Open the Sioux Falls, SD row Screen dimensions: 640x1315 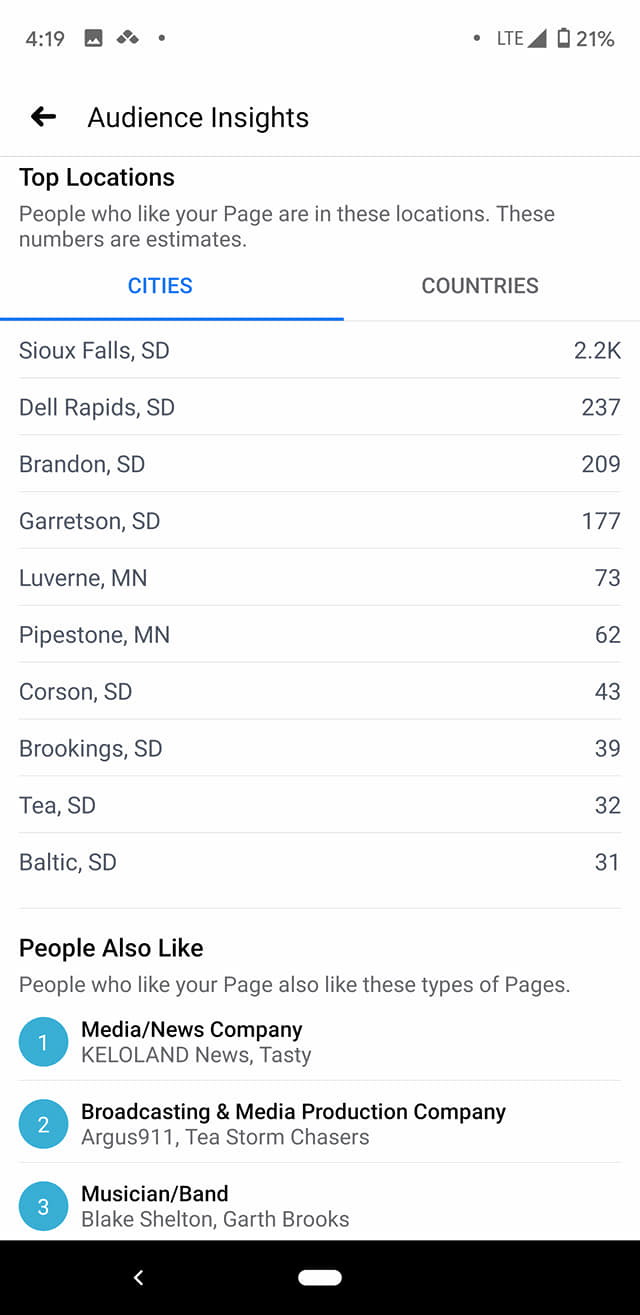pyautogui.click(x=320, y=350)
